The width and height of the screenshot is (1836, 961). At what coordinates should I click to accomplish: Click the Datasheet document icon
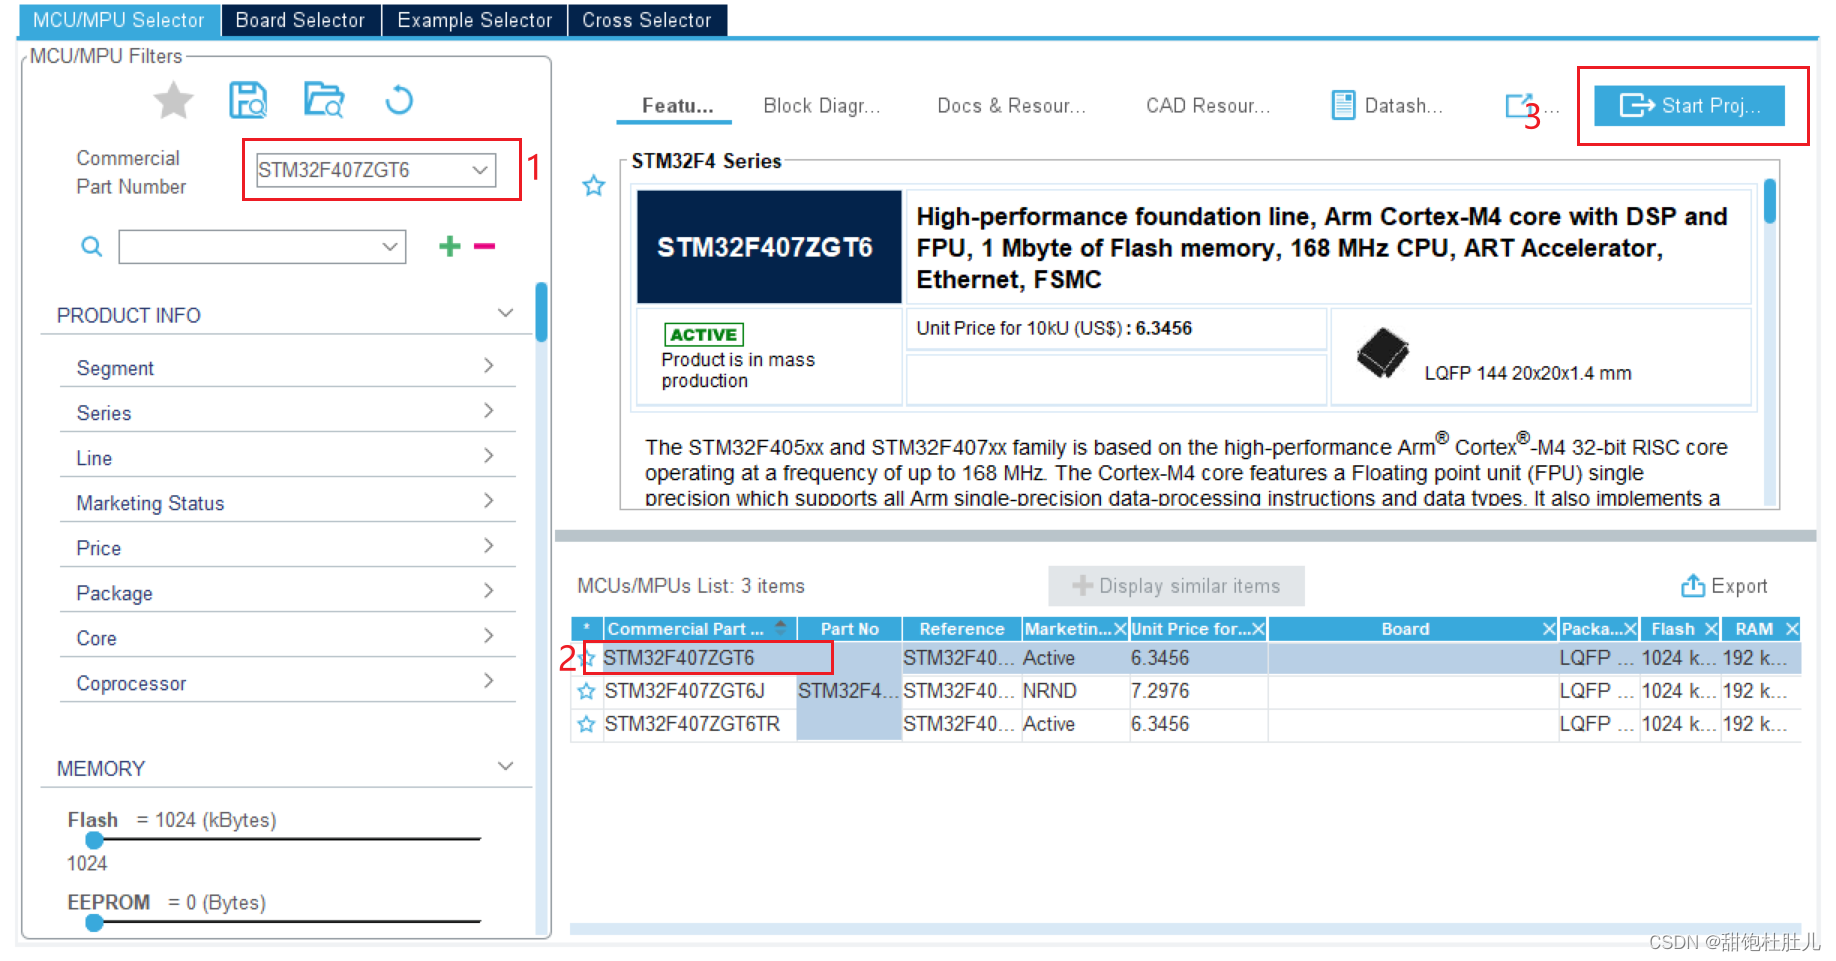[1343, 105]
